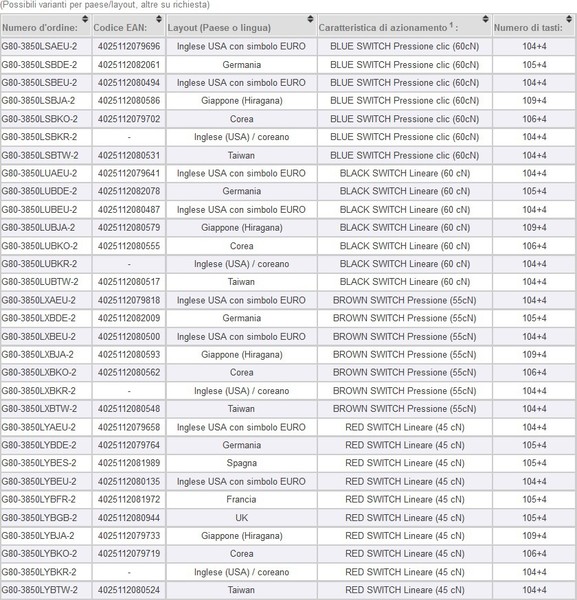Click Taiwan in the G80-3850LXBTW-2 row
The image size is (577, 600).
tap(241, 409)
